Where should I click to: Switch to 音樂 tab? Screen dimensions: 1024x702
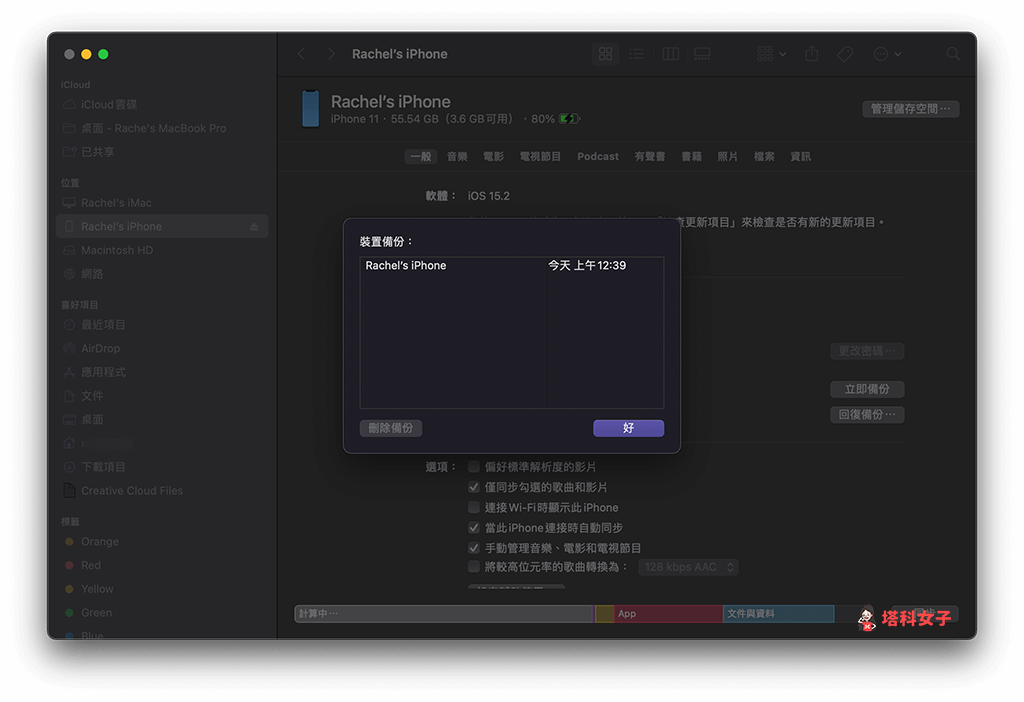click(x=457, y=157)
